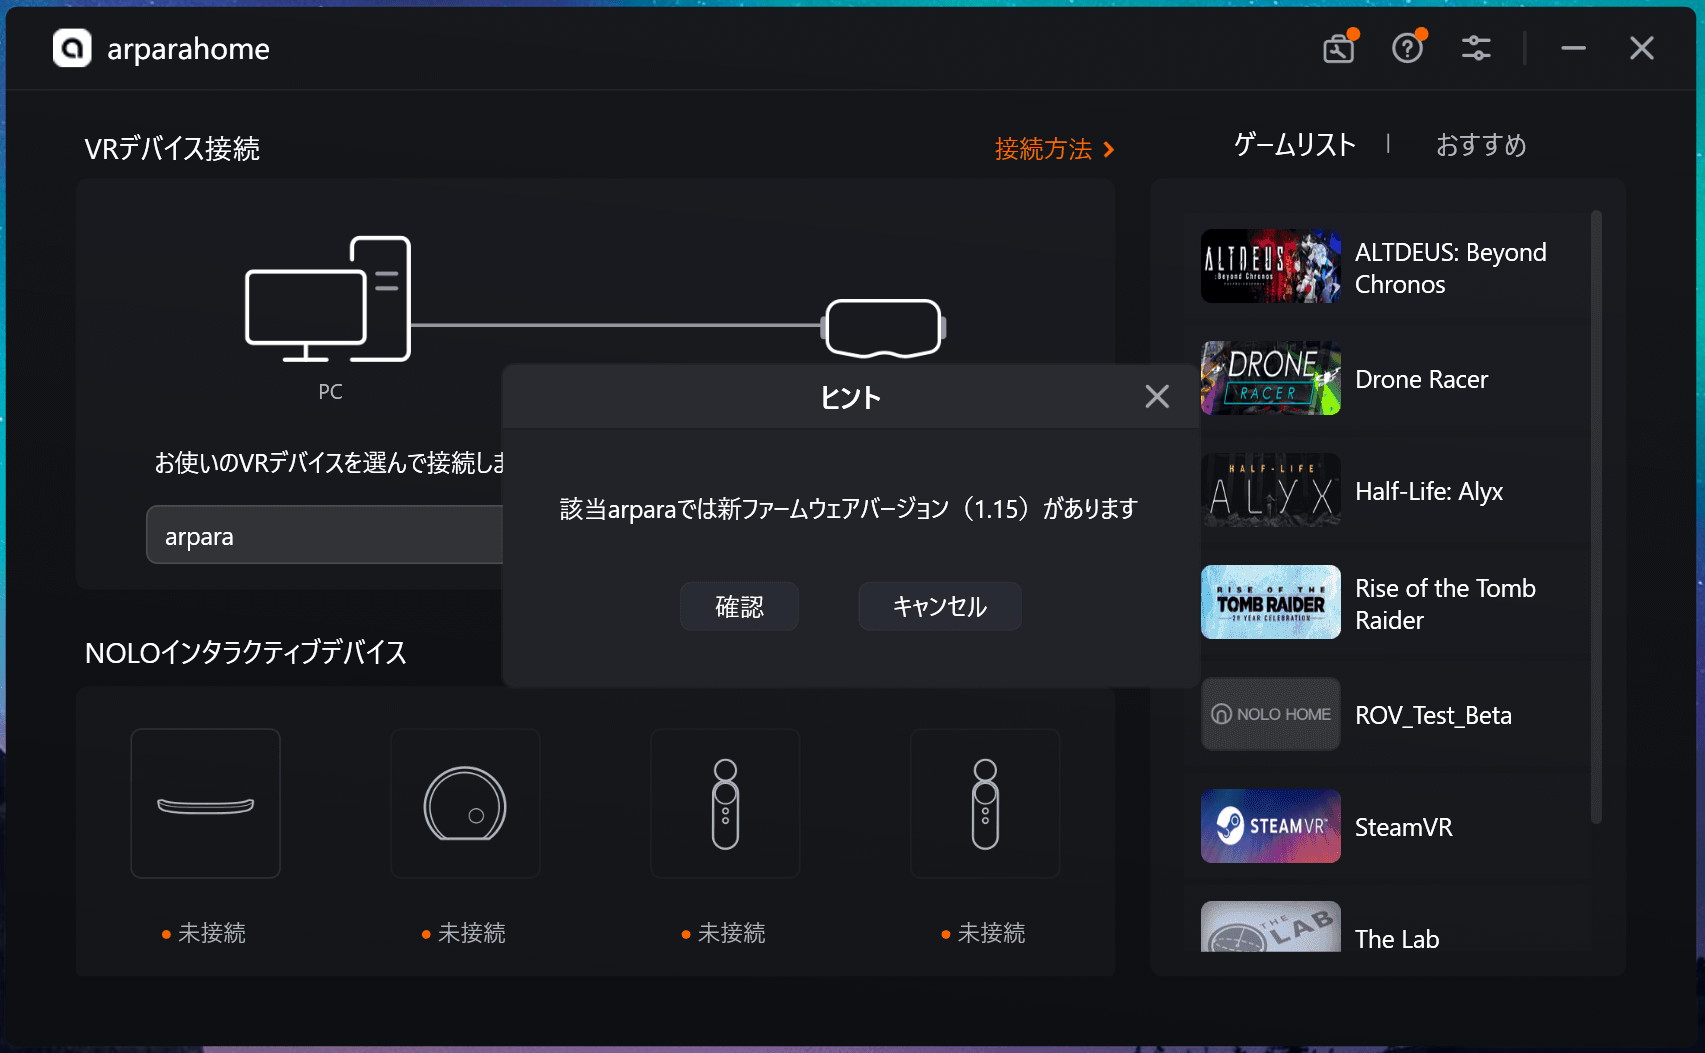Image resolution: width=1705 pixels, height=1053 pixels.
Task: Select the first NOLO controller icon
Action: pos(725,804)
